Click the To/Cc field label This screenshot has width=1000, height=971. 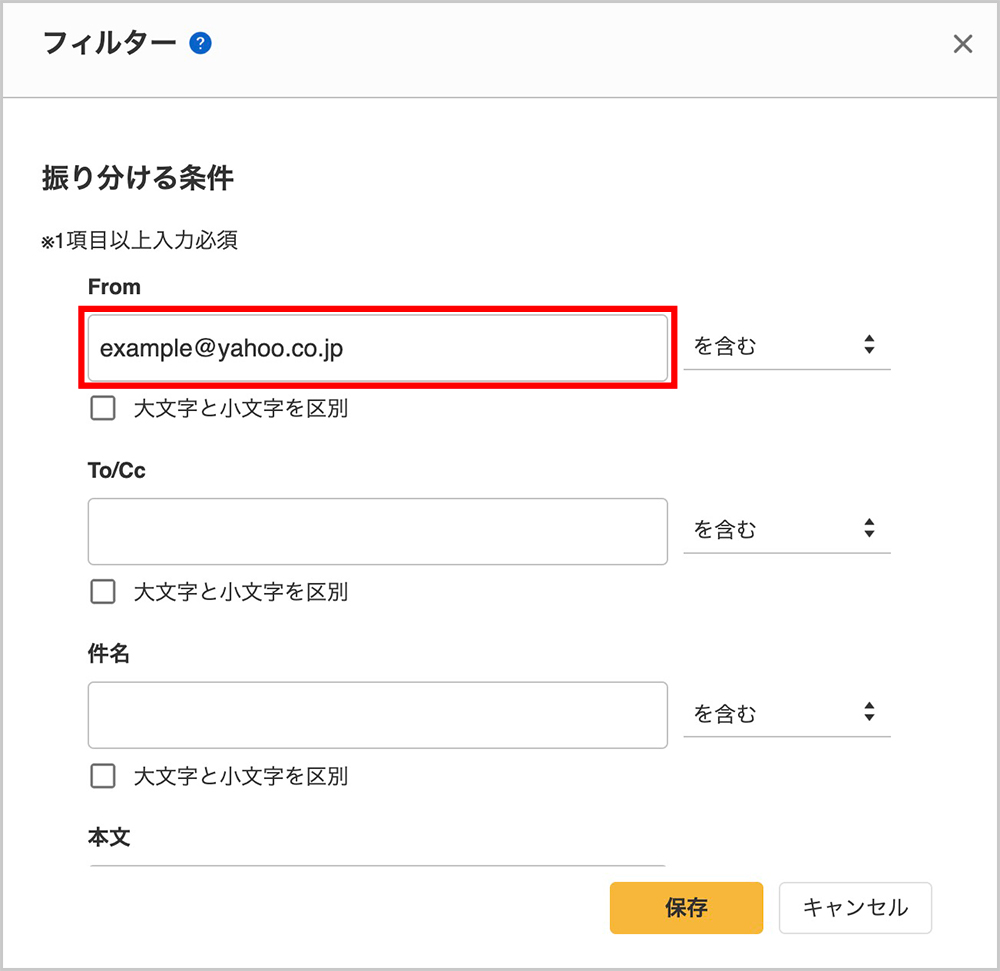coord(117,471)
